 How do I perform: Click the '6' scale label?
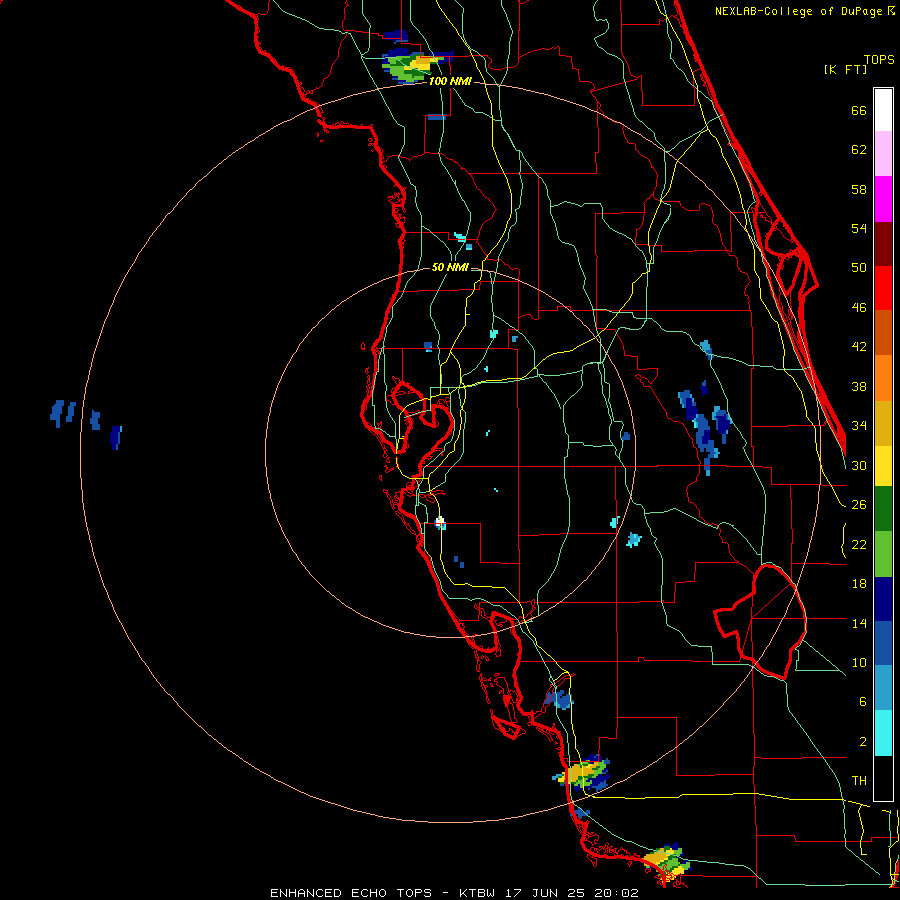point(863,702)
